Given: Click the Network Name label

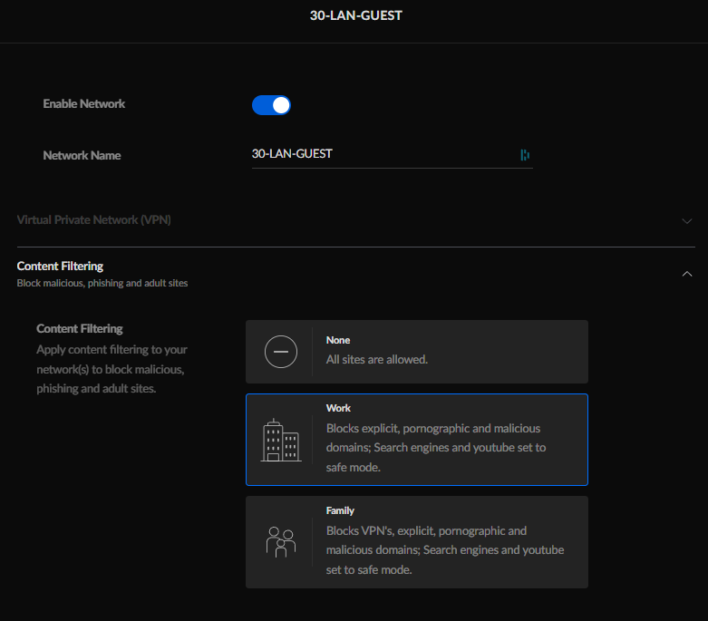Looking at the screenshot, I should (x=82, y=155).
